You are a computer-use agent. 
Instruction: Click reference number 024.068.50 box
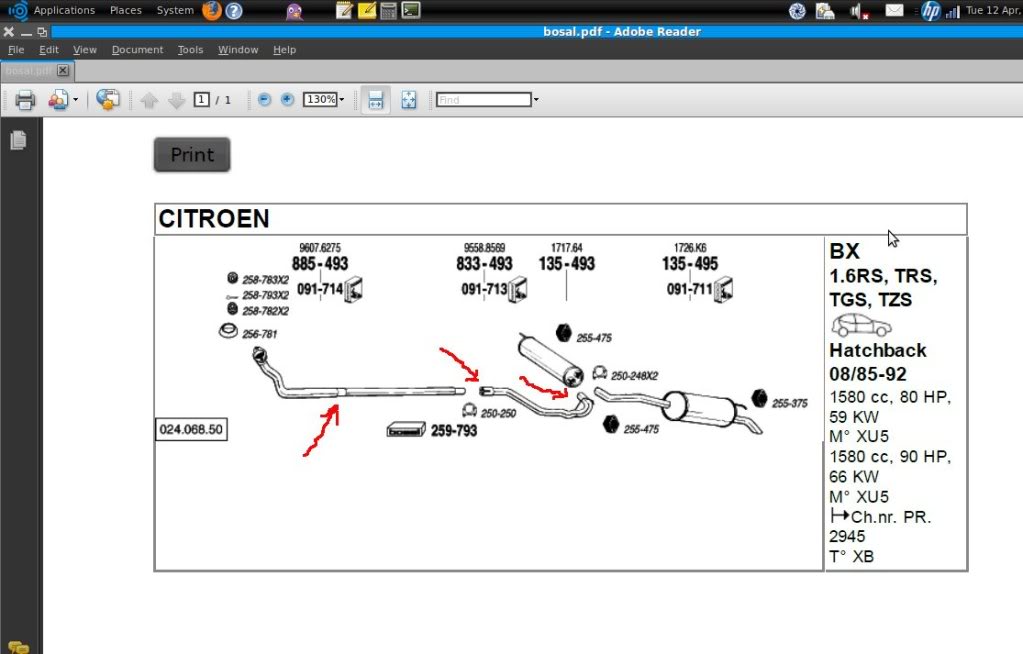191,429
